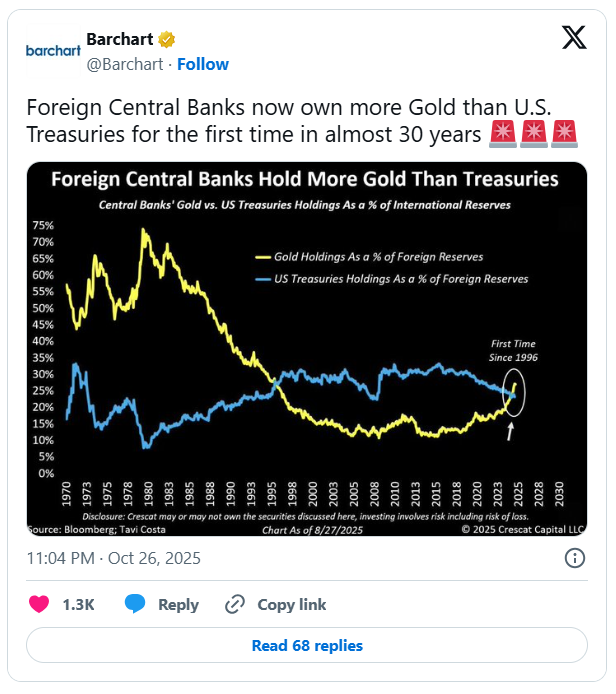
Task: Click the 'First Time Since 1996' annotation
Action: point(515,350)
